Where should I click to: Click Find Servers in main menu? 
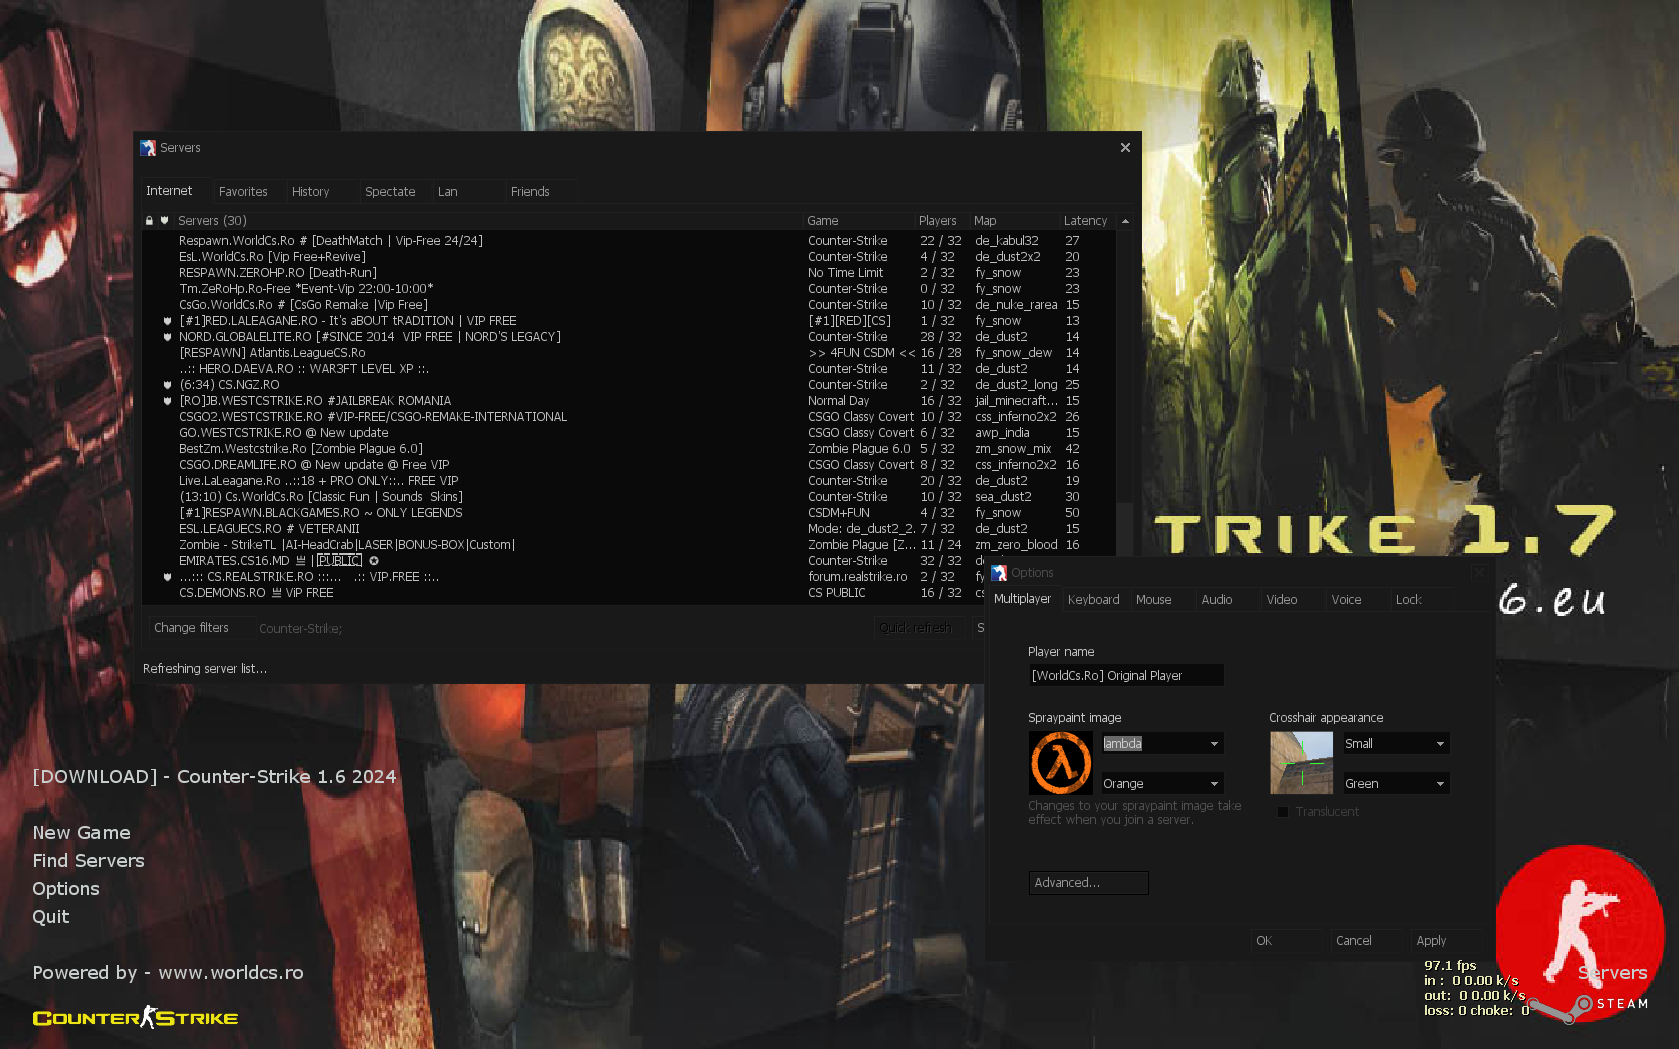88,861
